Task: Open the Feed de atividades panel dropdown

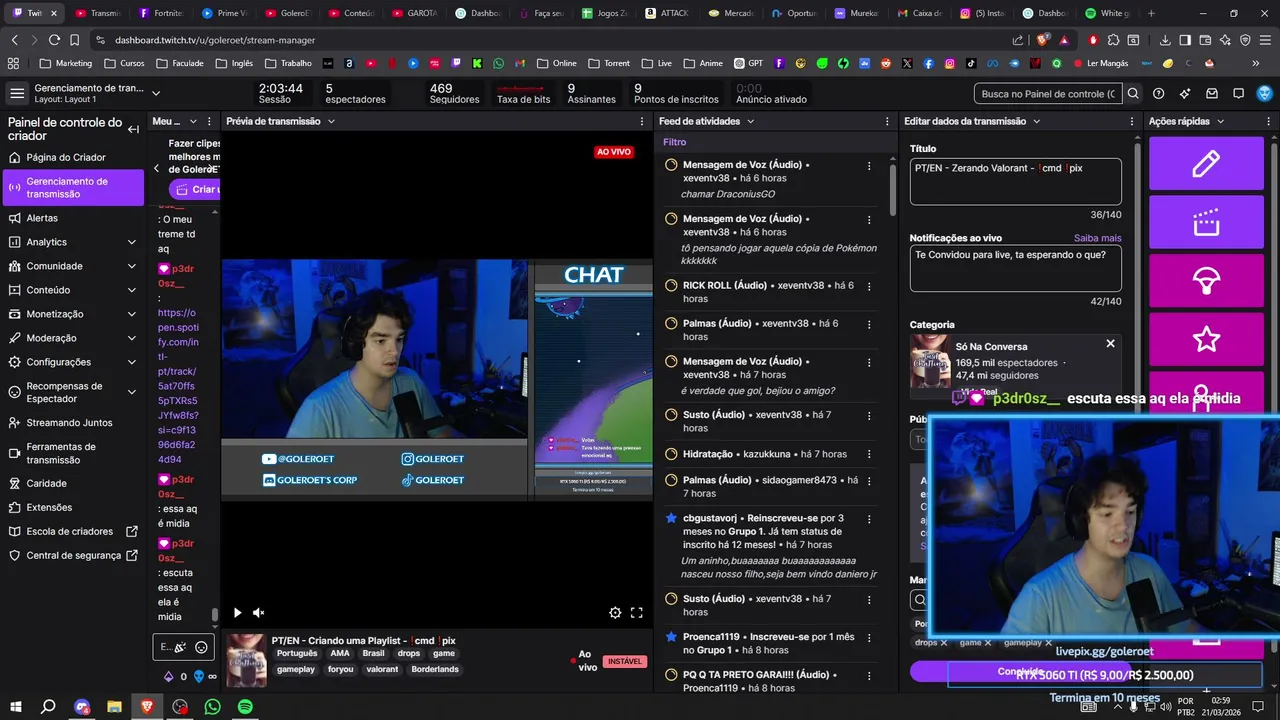Action: 750,121
